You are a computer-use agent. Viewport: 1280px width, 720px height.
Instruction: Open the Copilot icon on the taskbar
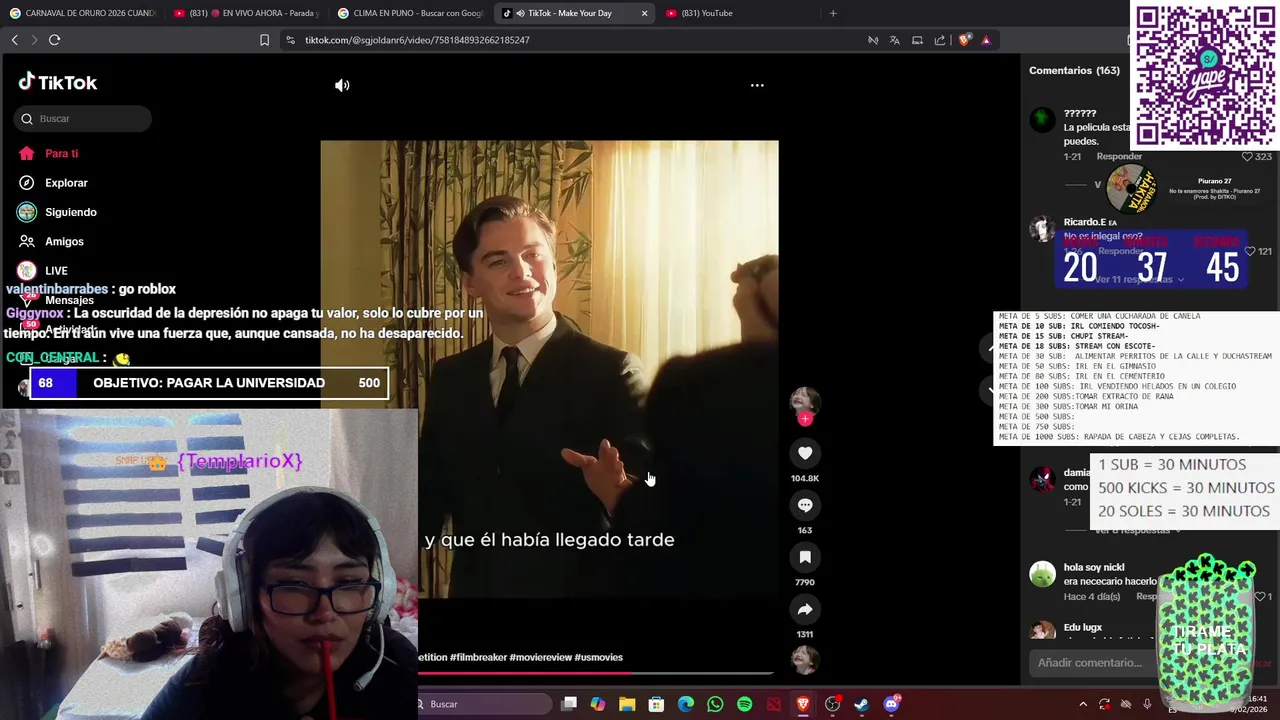pos(598,704)
